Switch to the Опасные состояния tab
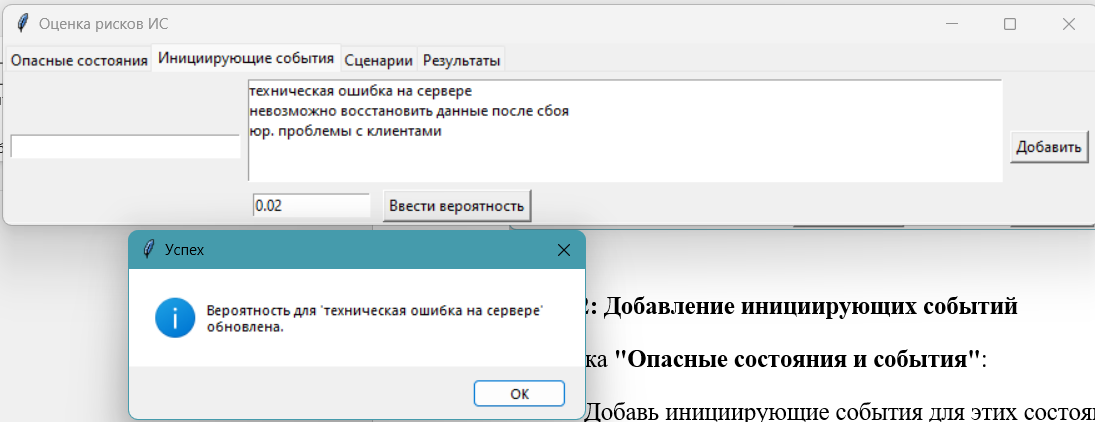This screenshot has width=1095, height=422. (79, 61)
